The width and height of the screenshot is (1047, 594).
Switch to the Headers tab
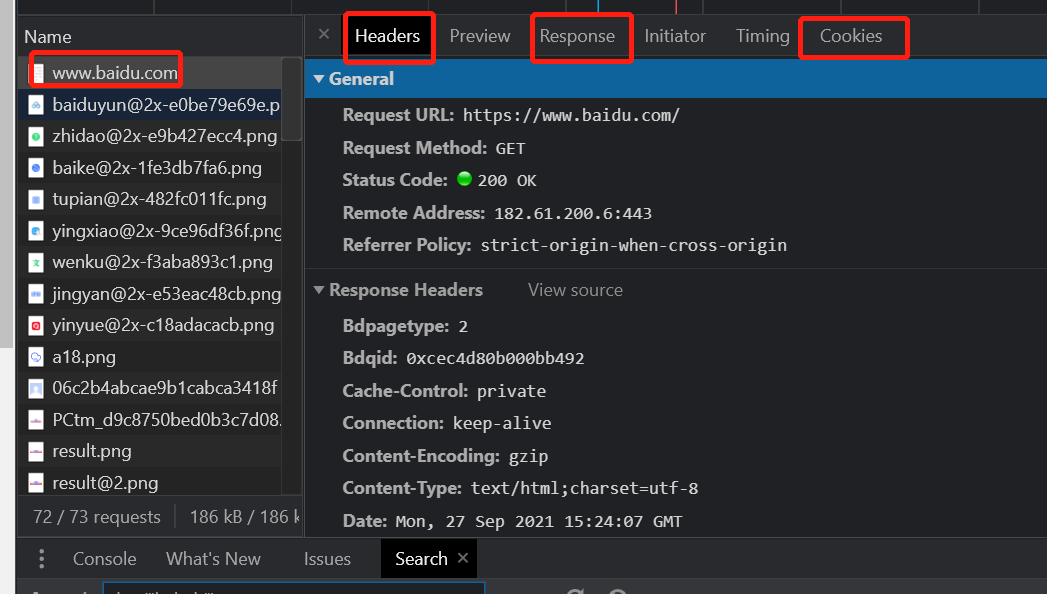pyautogui.click(x=387, y=36)
